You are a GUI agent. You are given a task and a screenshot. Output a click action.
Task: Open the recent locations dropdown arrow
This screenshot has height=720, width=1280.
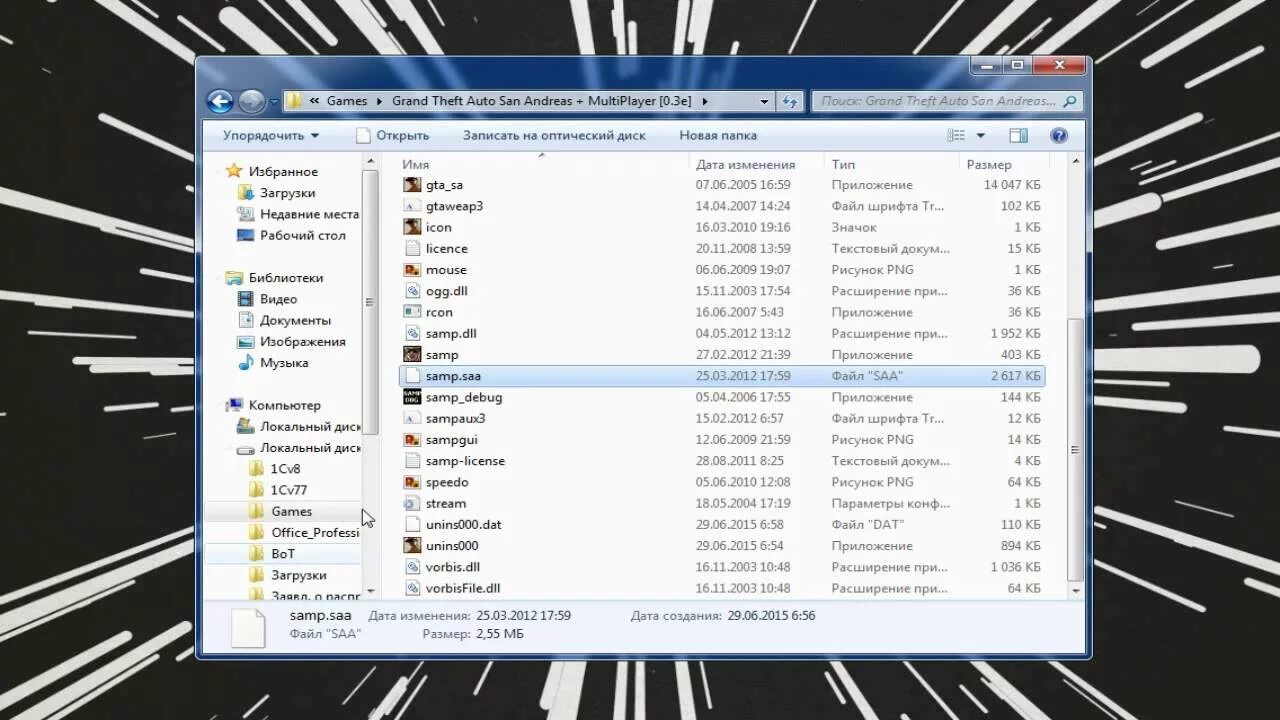click(274, 102)
